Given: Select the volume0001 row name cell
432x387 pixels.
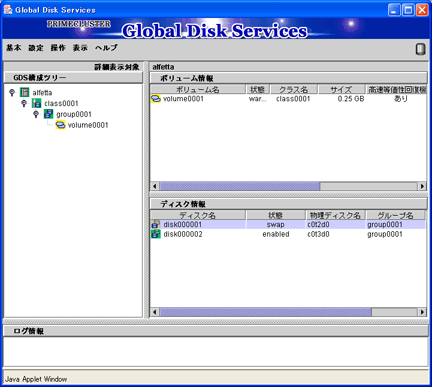Looking at the screenshot, I should tap(183, 99).
